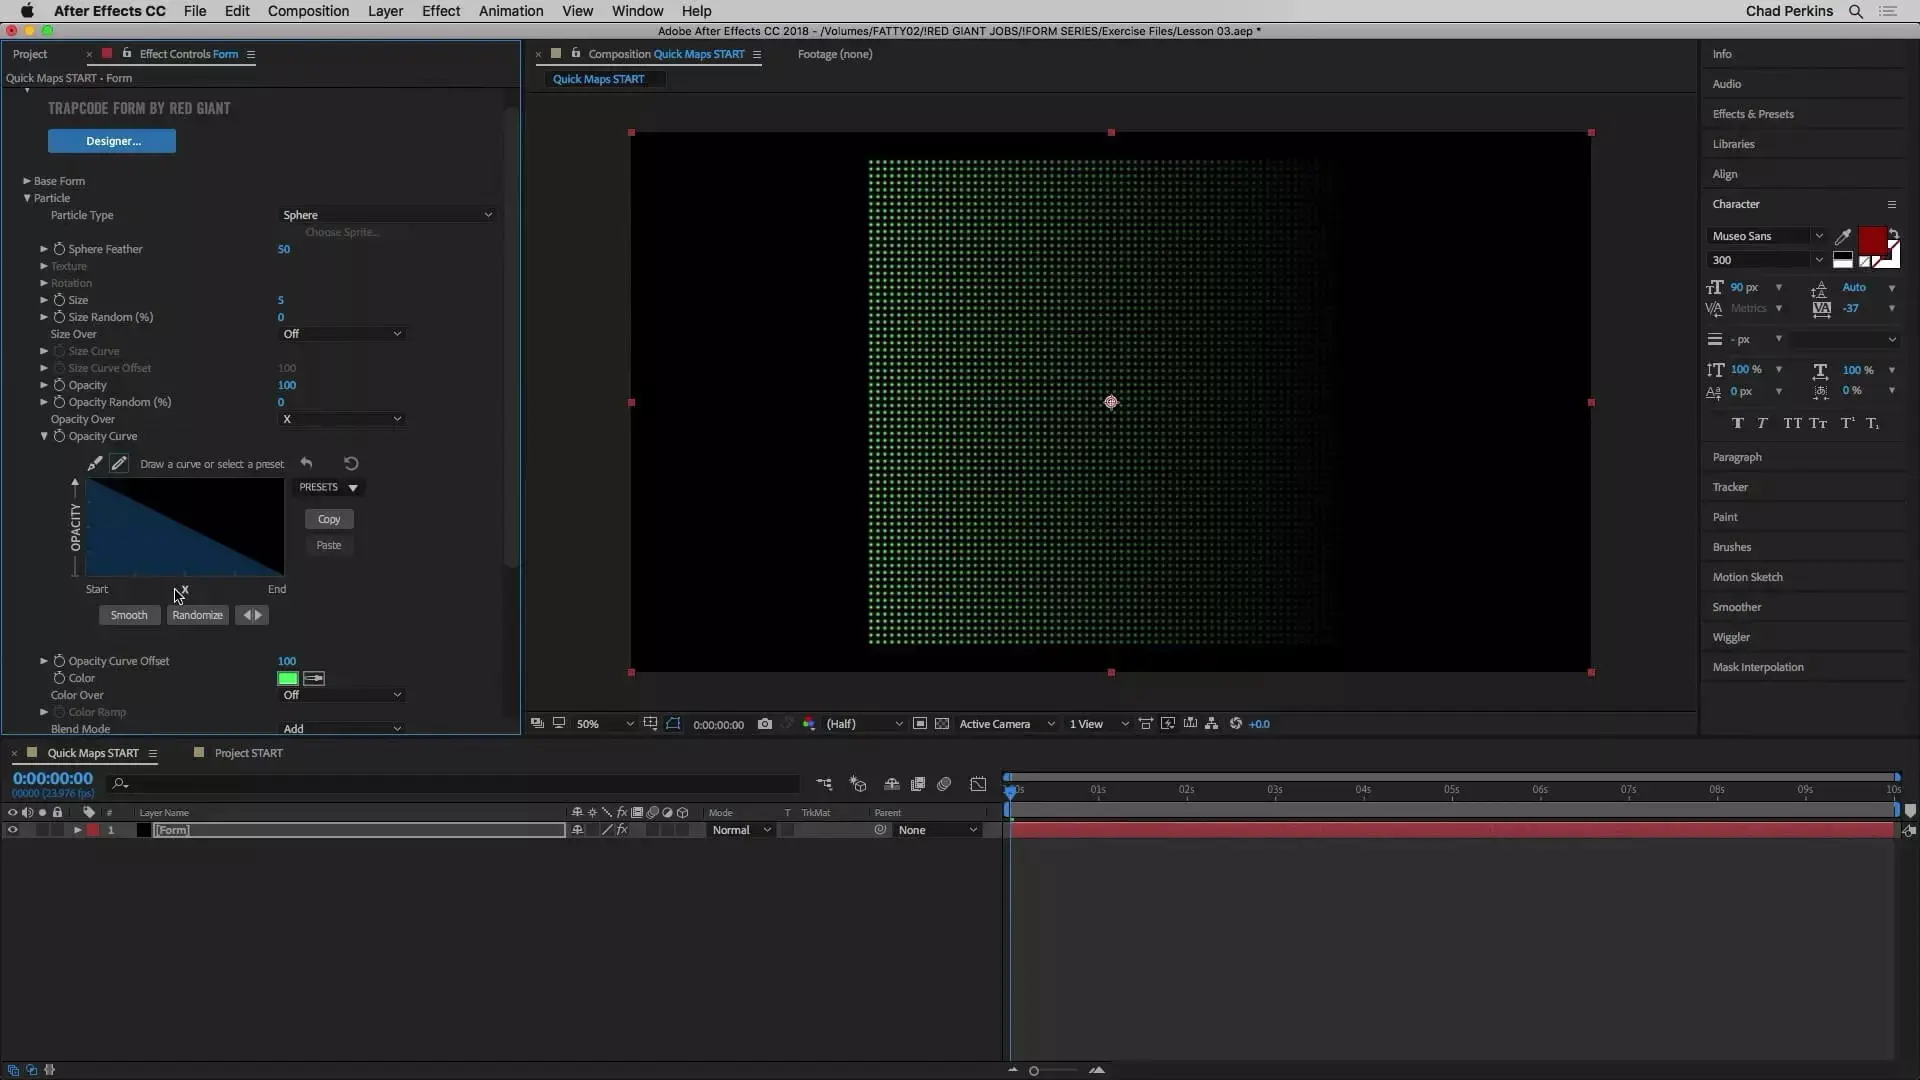Open the Effect menu
The height and width of the screenshot is (1080, 1920).
tap(441, 11)
